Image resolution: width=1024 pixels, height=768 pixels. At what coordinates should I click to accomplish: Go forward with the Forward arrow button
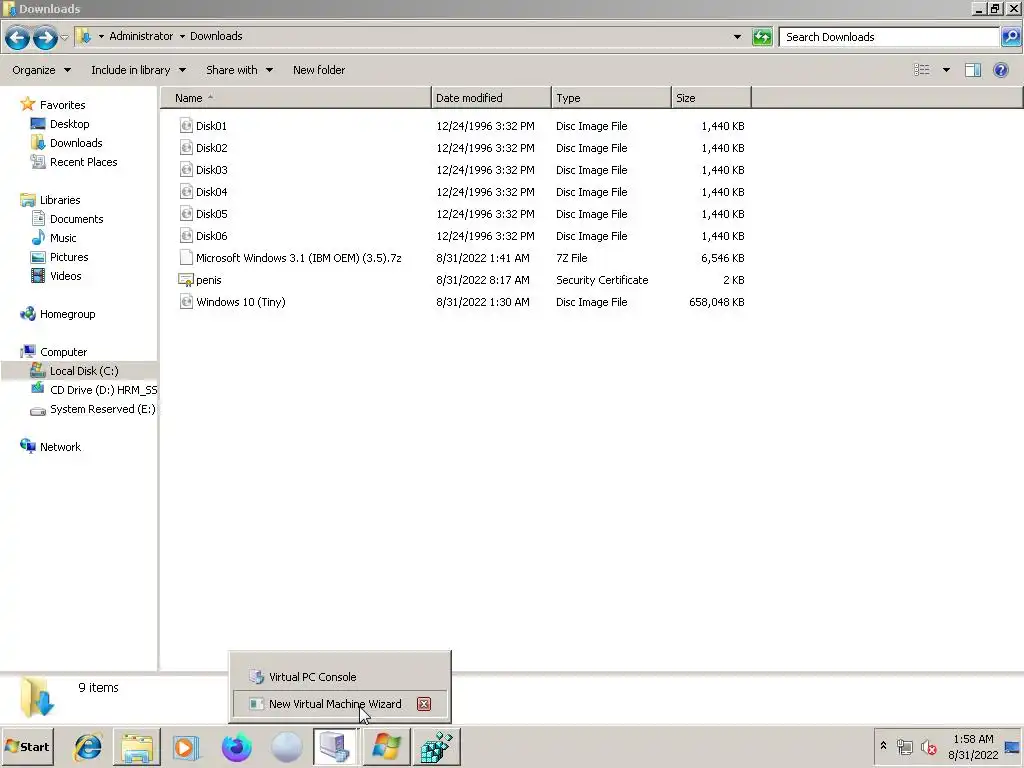[x=45, y=37]
